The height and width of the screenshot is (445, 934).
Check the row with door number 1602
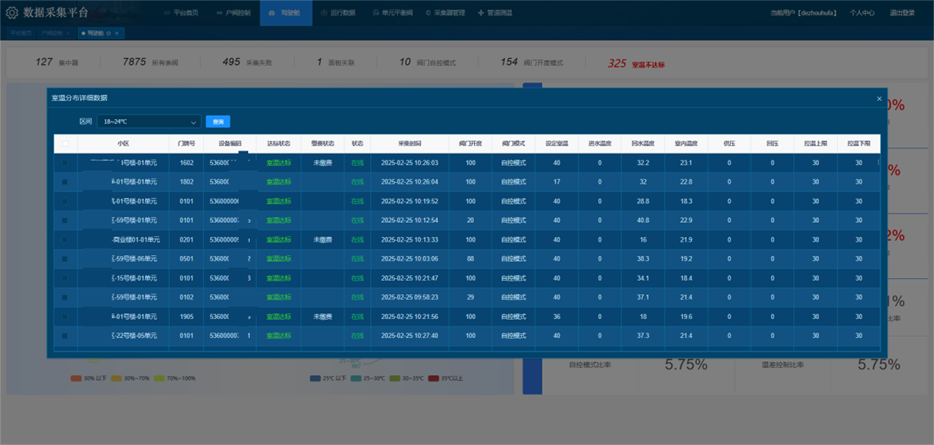(x=66, y=162)
